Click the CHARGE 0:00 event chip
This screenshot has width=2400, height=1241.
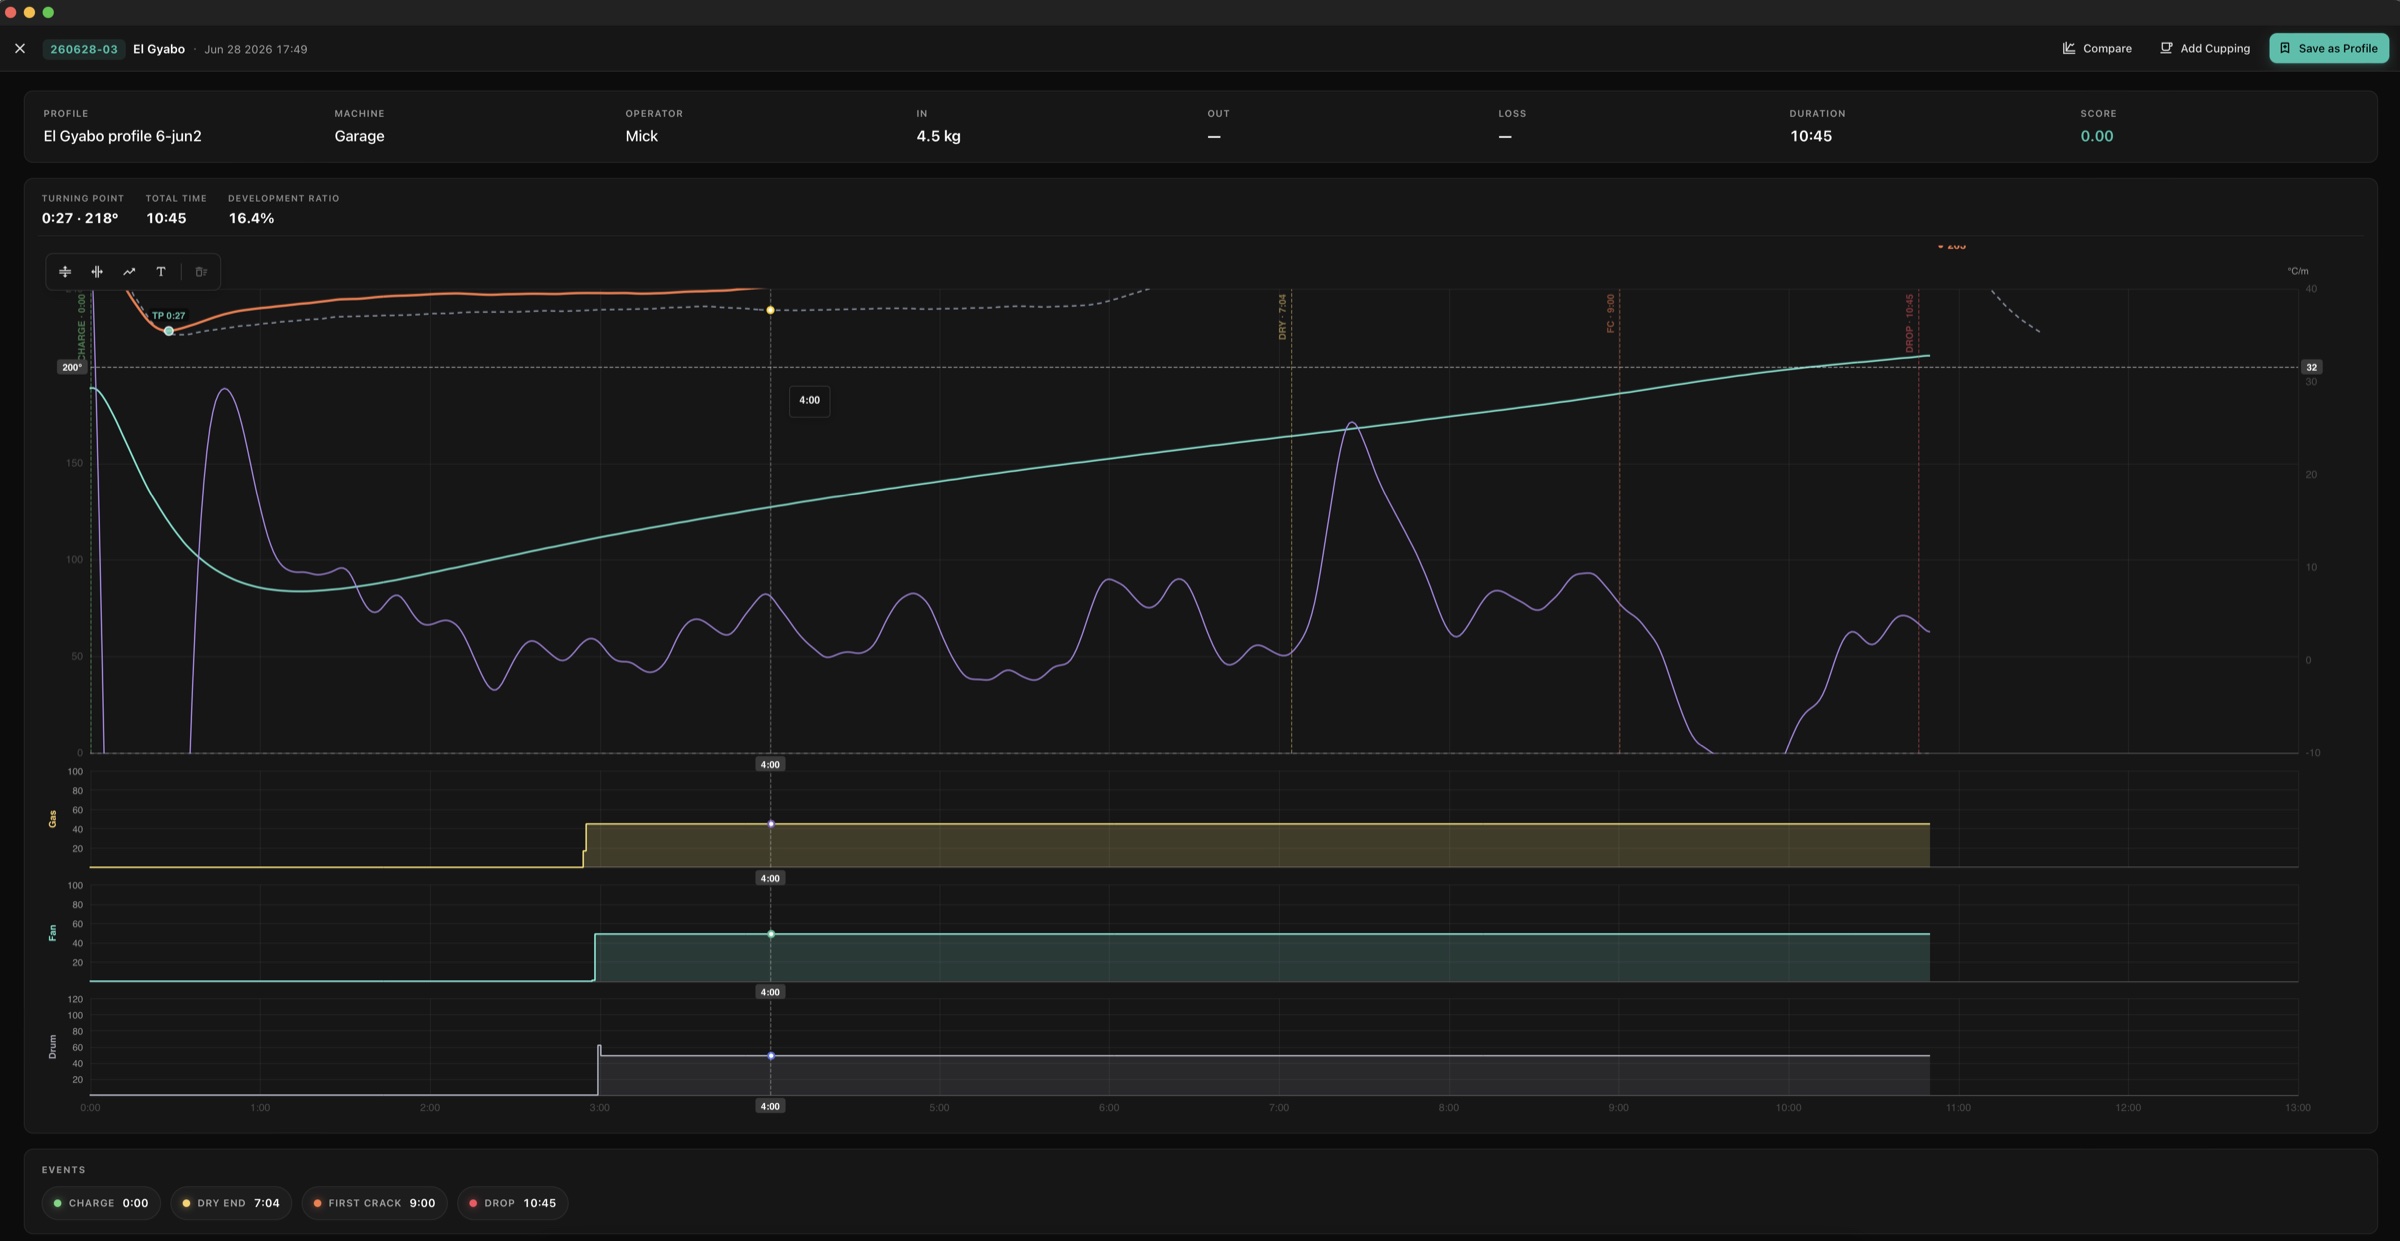(101, 1203)
